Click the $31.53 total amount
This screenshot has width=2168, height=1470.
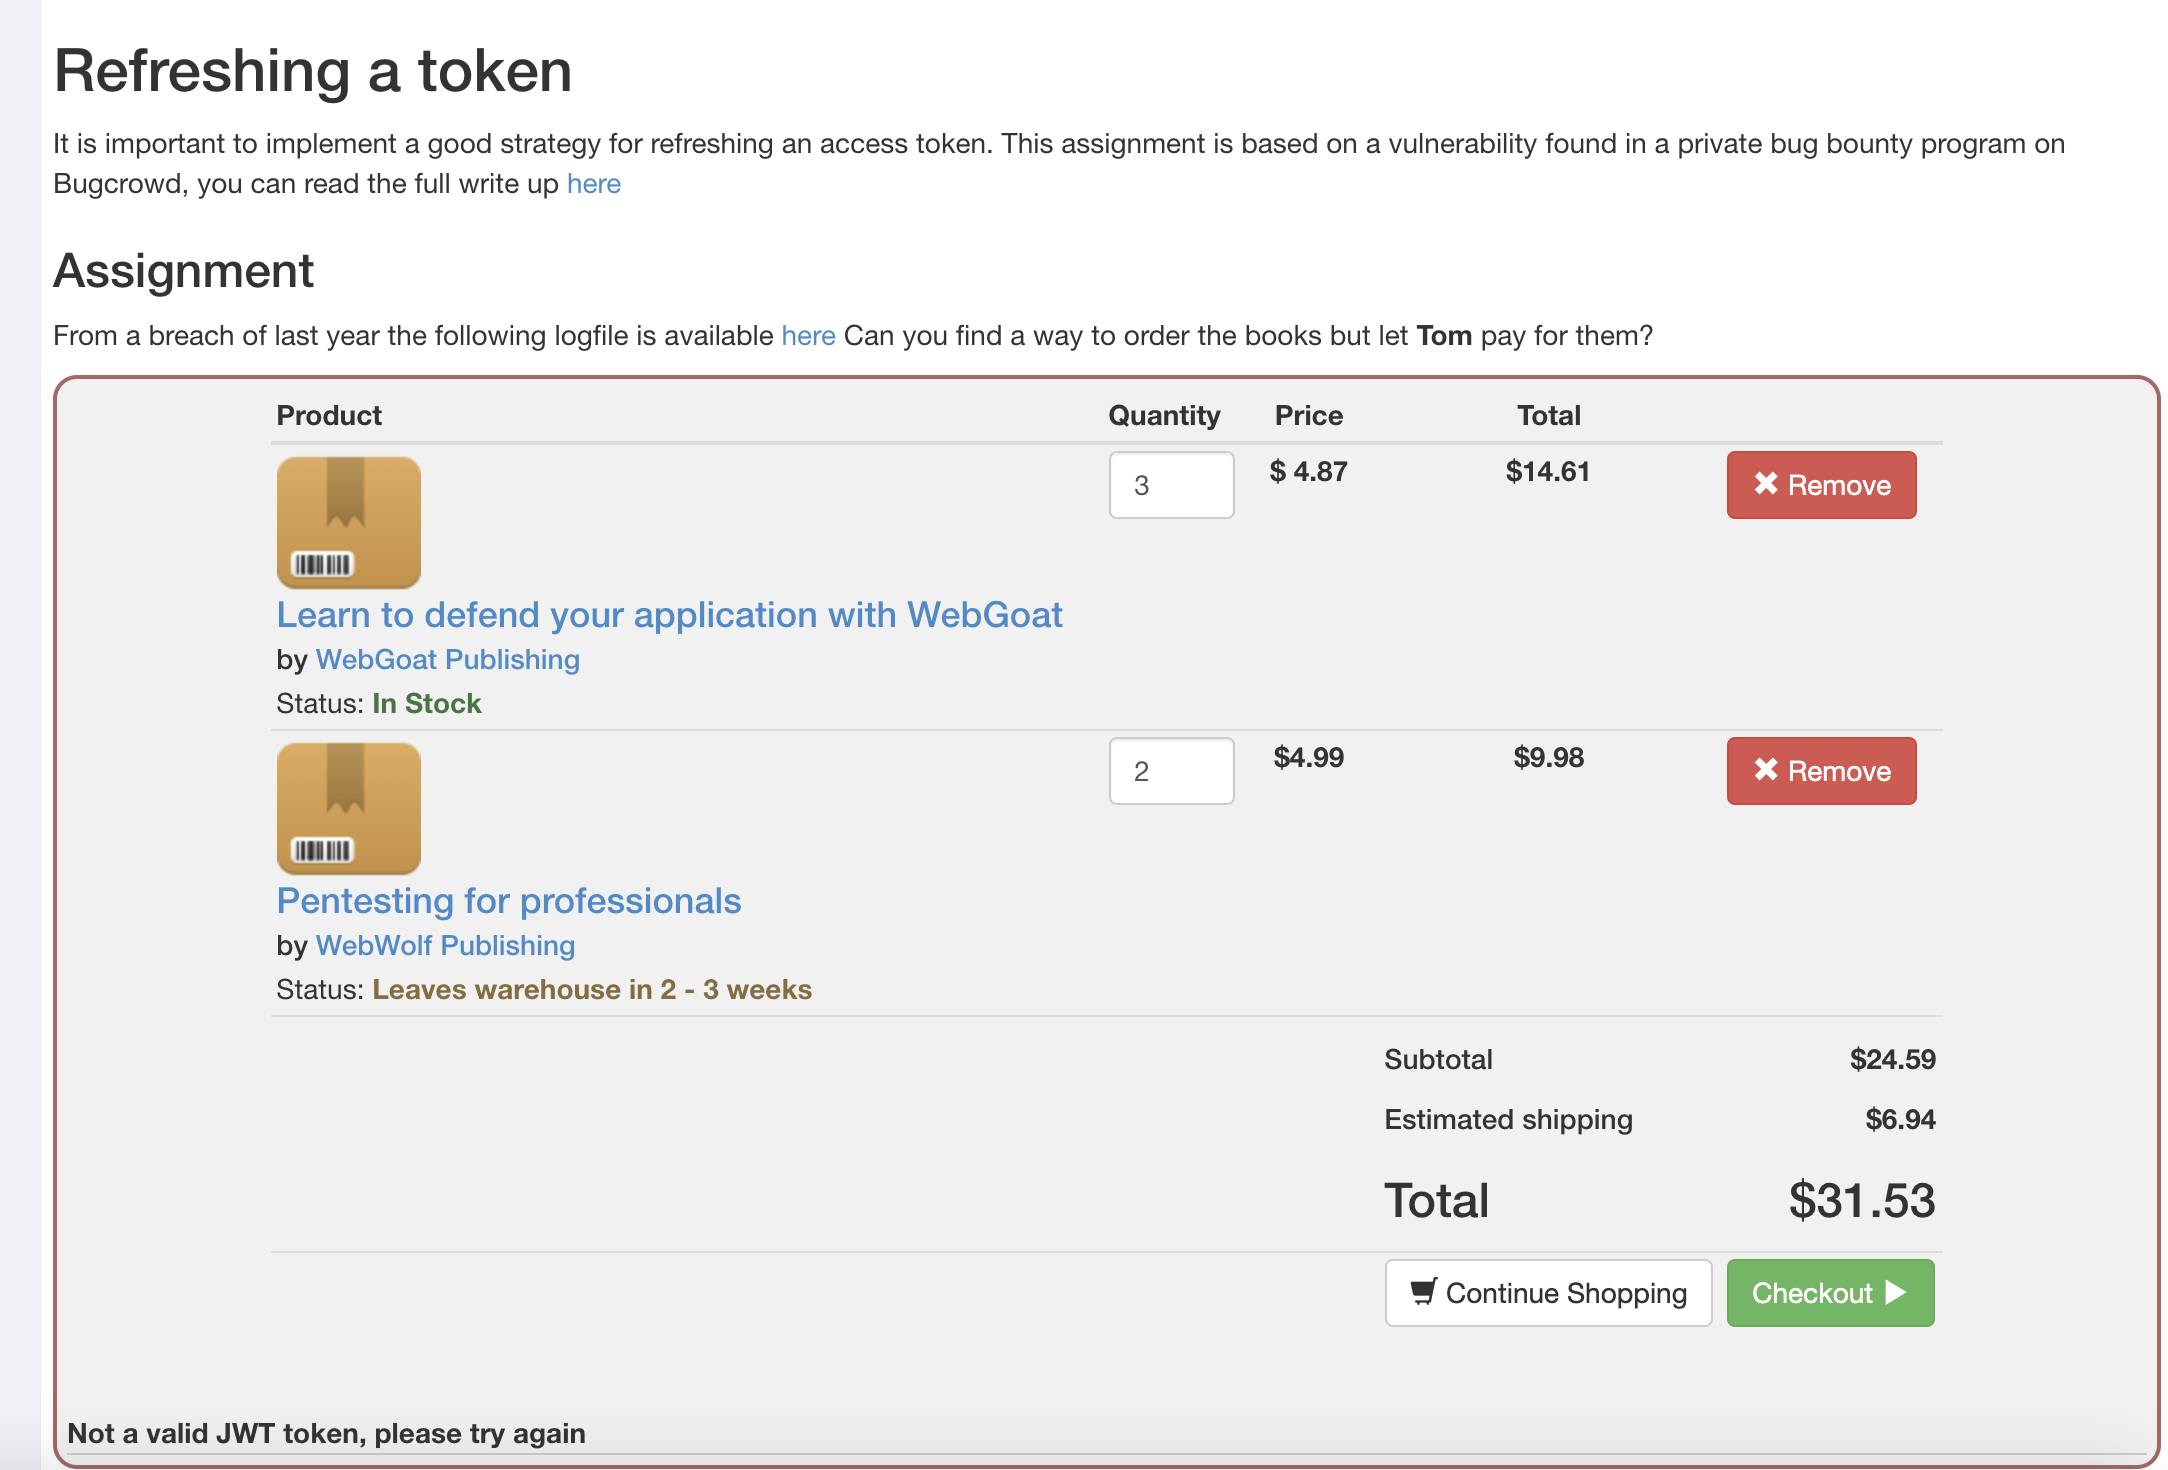coord(1861,1200)
